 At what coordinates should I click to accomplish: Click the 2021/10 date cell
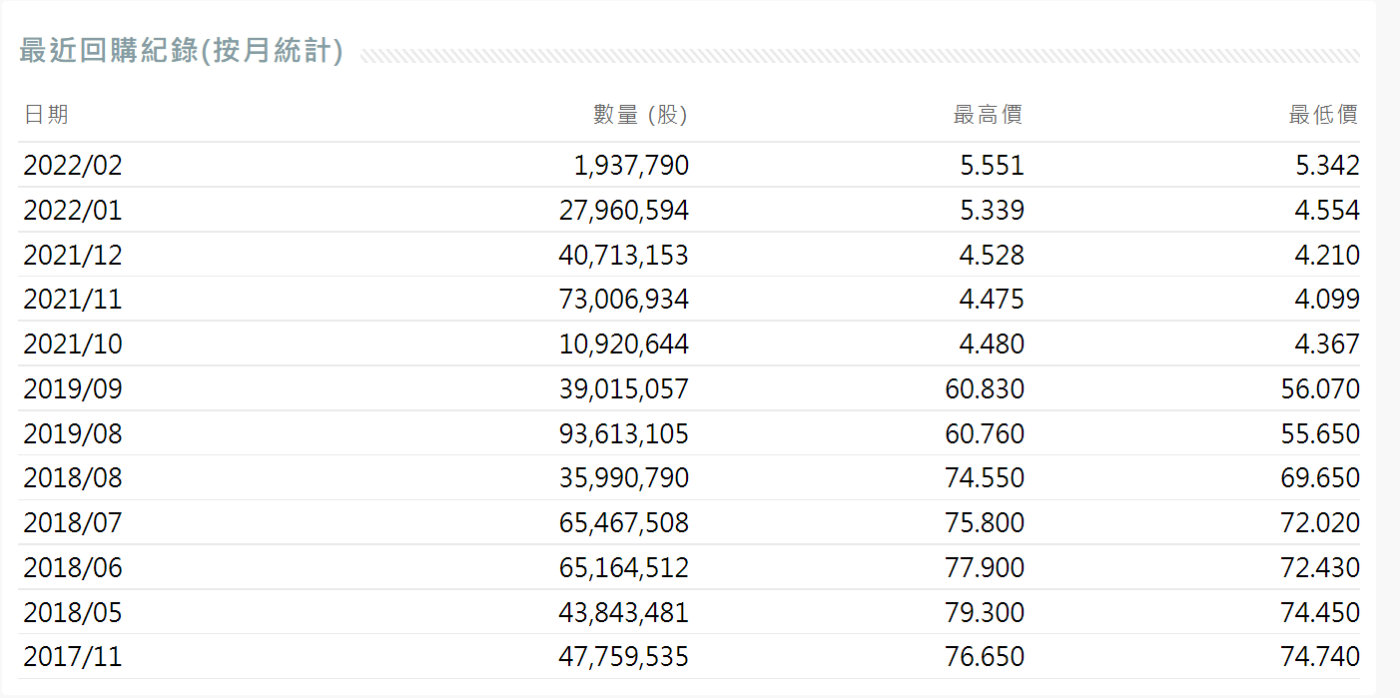73,345
